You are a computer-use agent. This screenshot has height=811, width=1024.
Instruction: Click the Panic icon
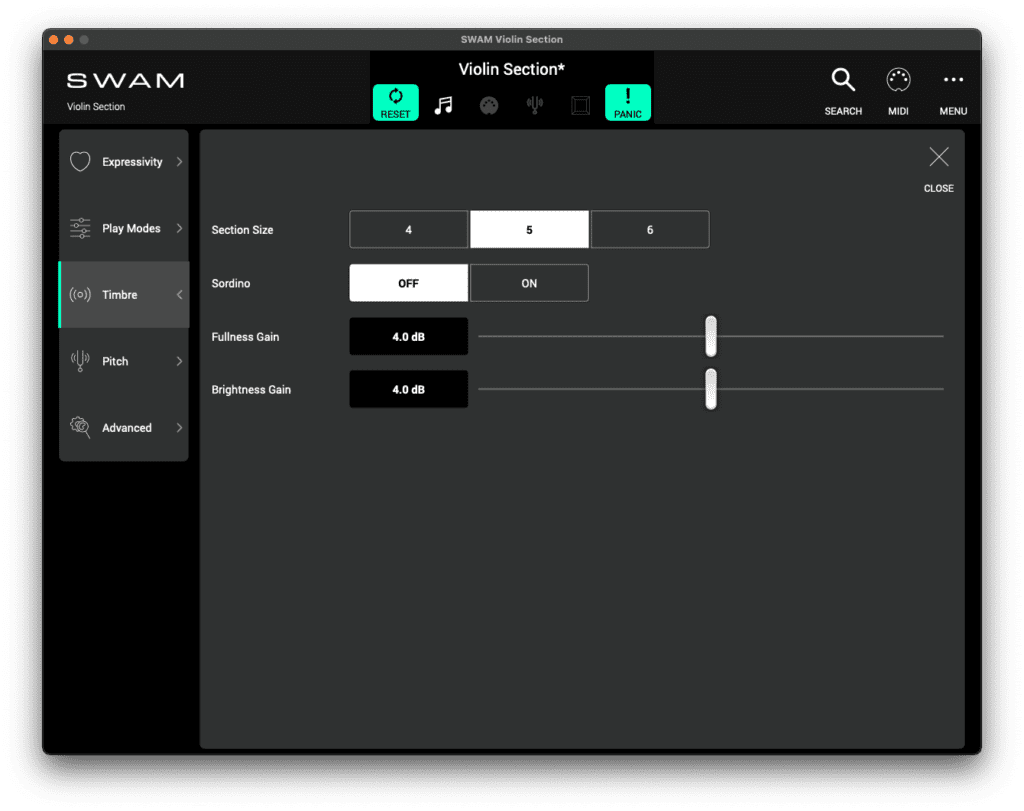point(628,101)
